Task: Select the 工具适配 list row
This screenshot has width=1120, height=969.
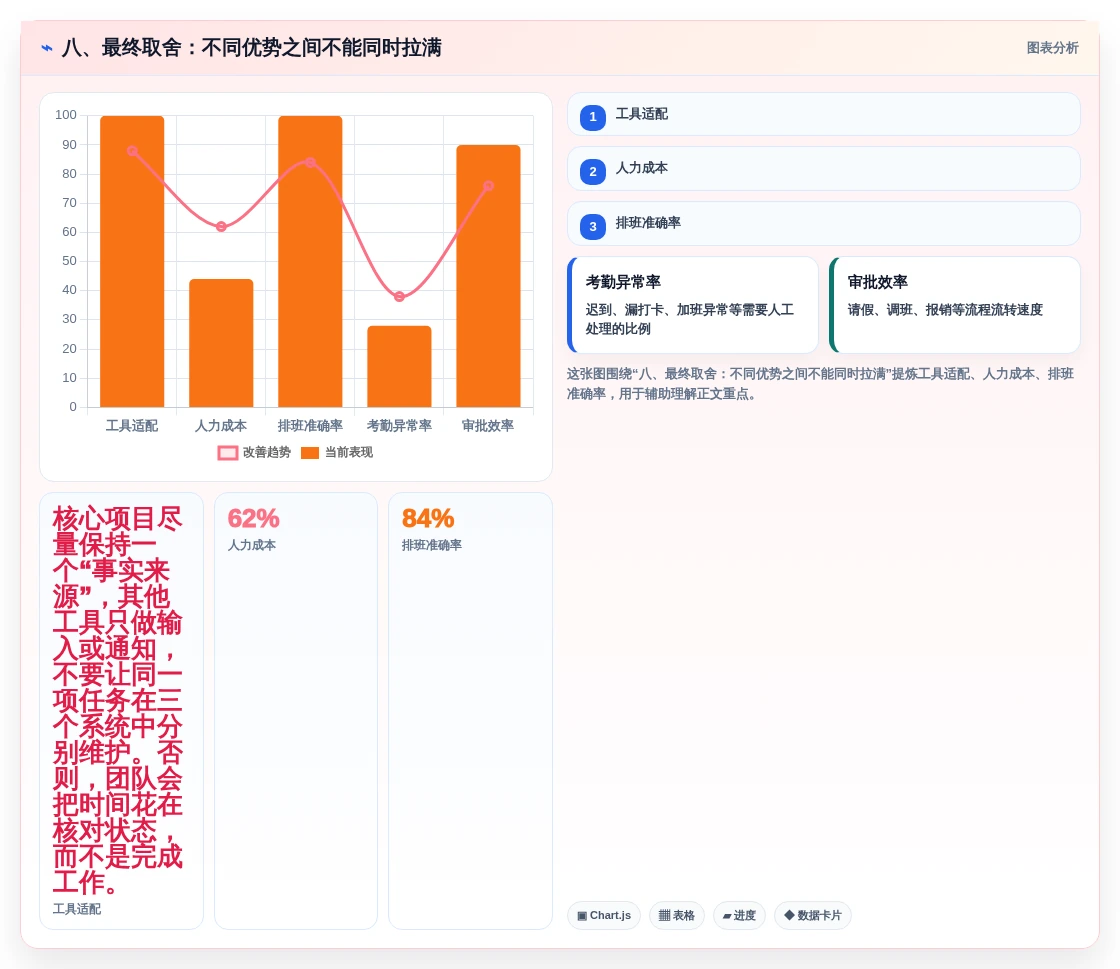Action: pos(824,114)
